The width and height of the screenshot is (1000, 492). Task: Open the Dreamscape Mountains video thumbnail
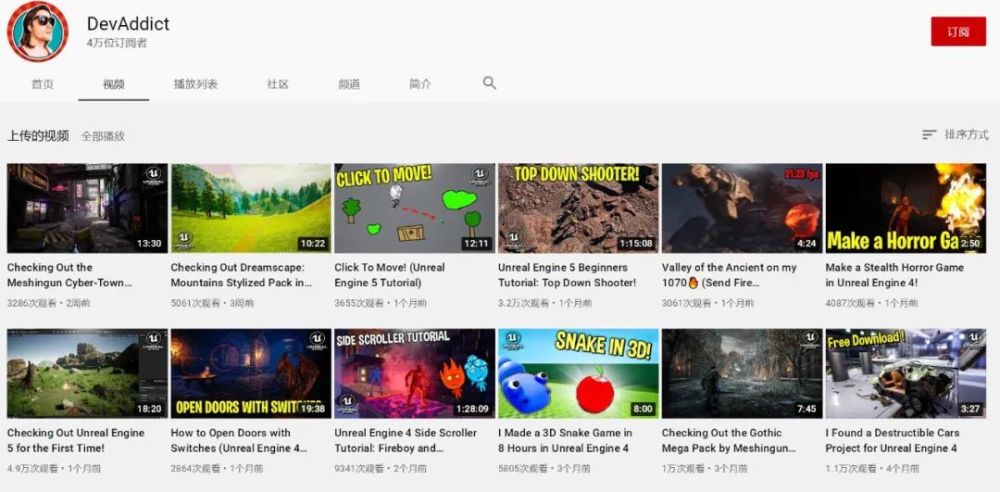251,208
